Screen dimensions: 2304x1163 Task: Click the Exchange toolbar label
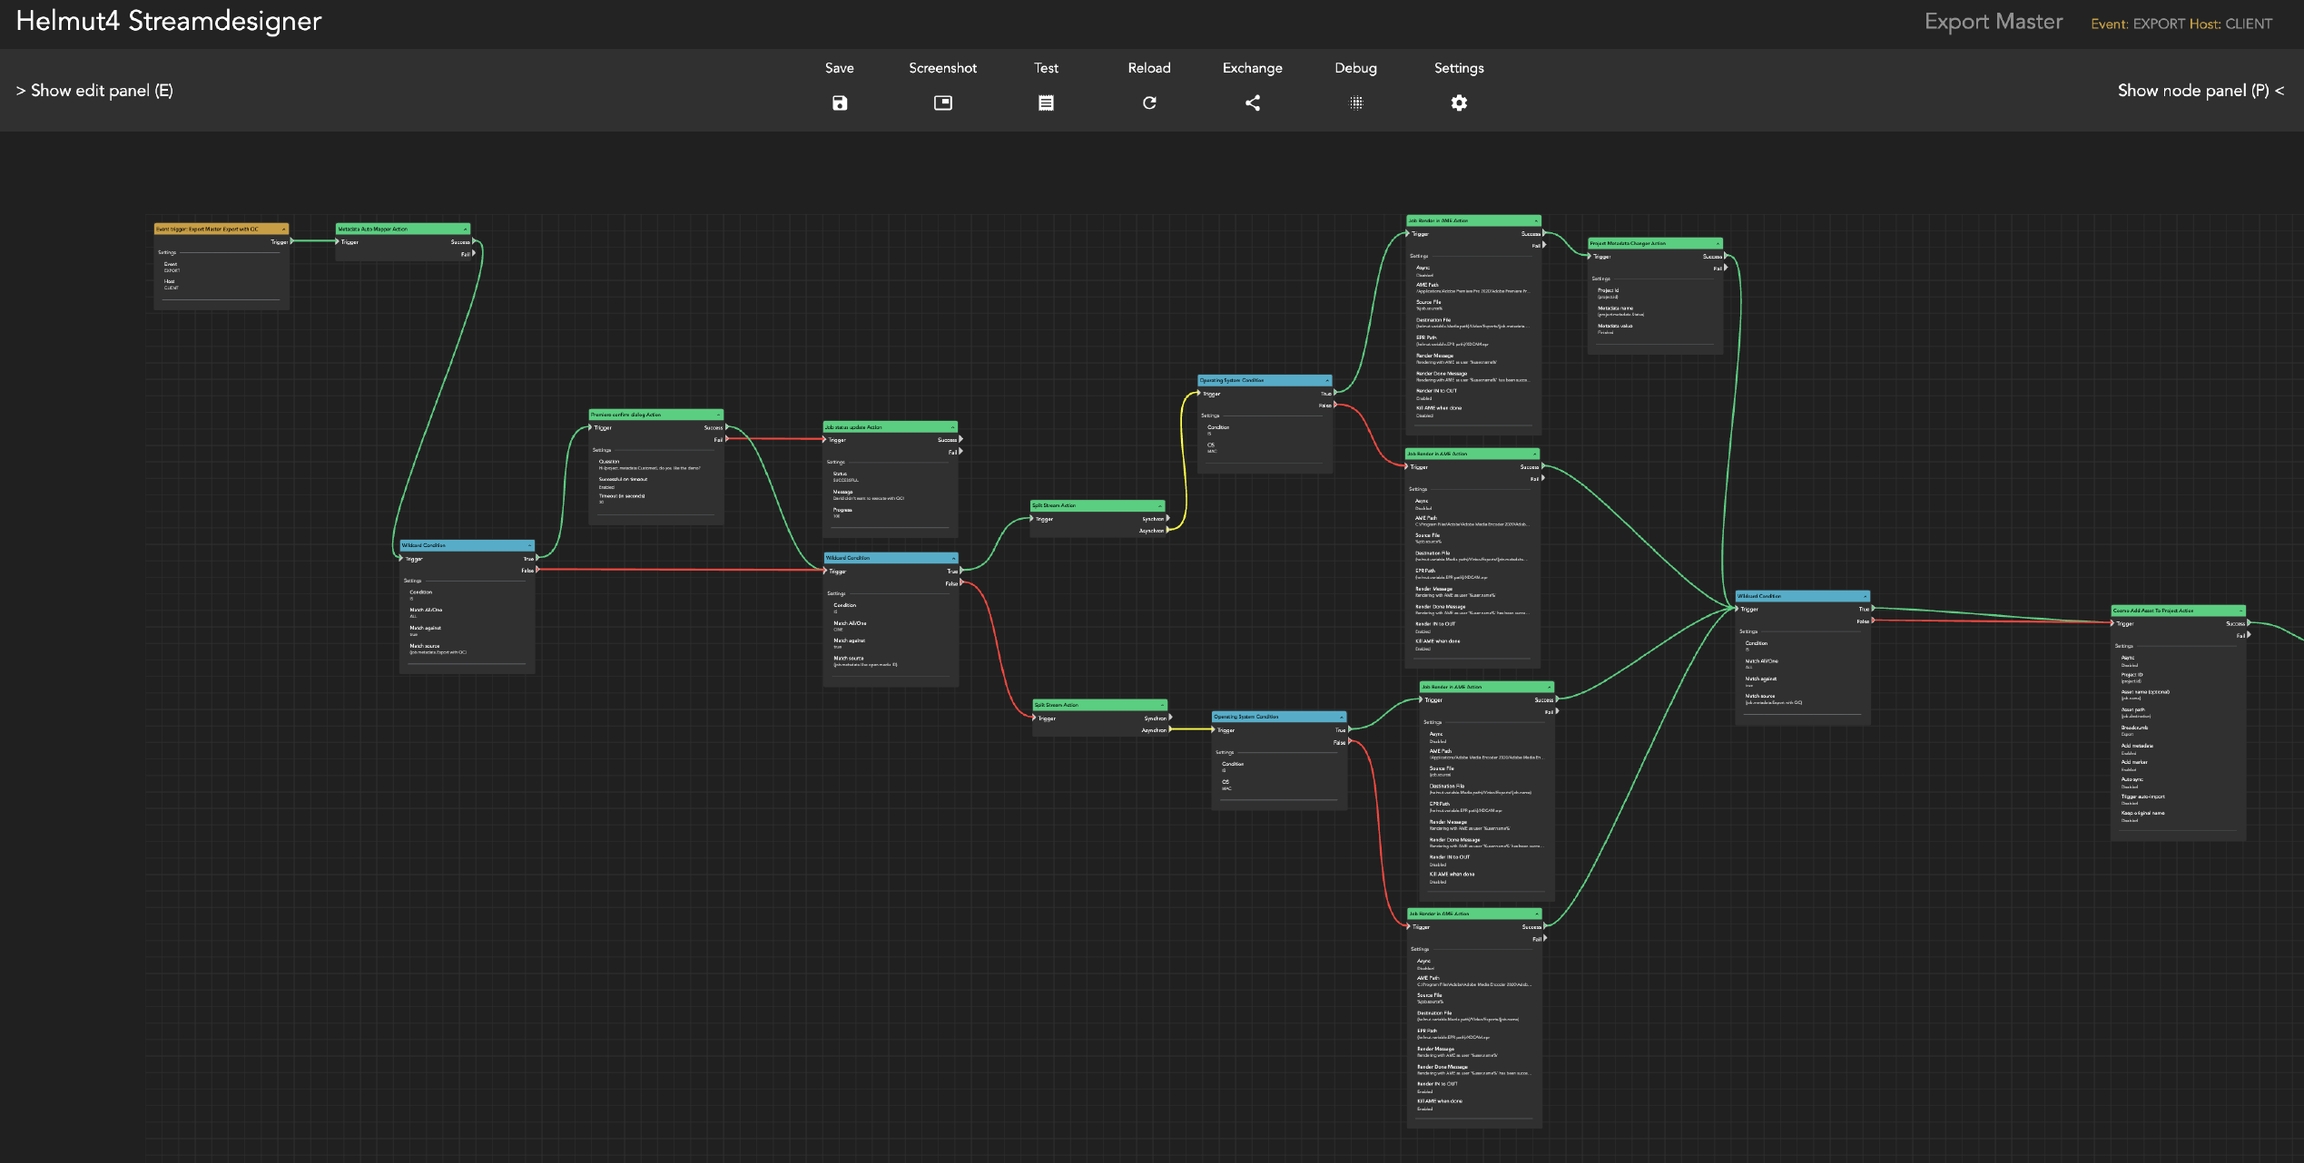(x=1252, y=68)
